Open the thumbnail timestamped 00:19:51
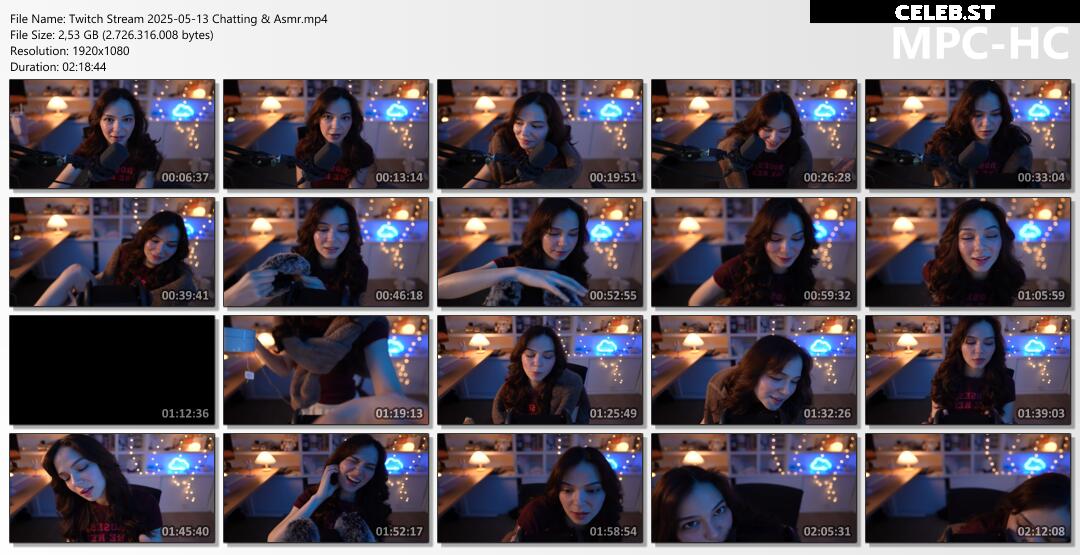Image resolution: width=1080 pixels, height=555 pixels. 540,134
